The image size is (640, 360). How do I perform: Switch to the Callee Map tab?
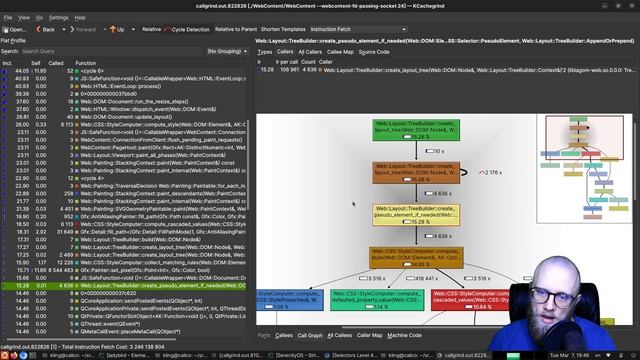pos(340,52)
